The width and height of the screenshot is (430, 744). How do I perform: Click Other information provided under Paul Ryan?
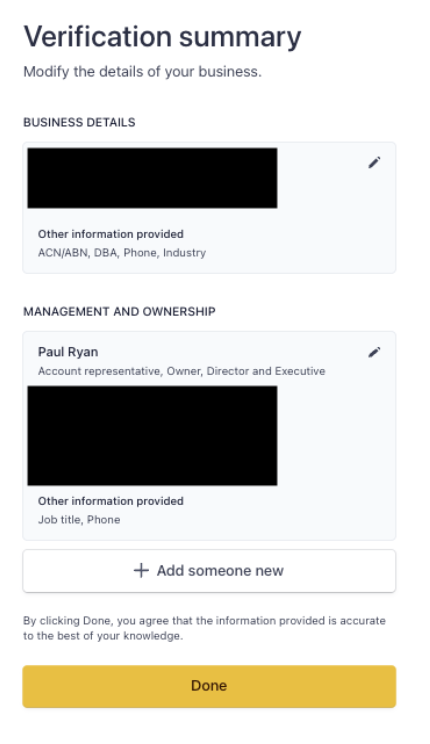pos(111,501)
